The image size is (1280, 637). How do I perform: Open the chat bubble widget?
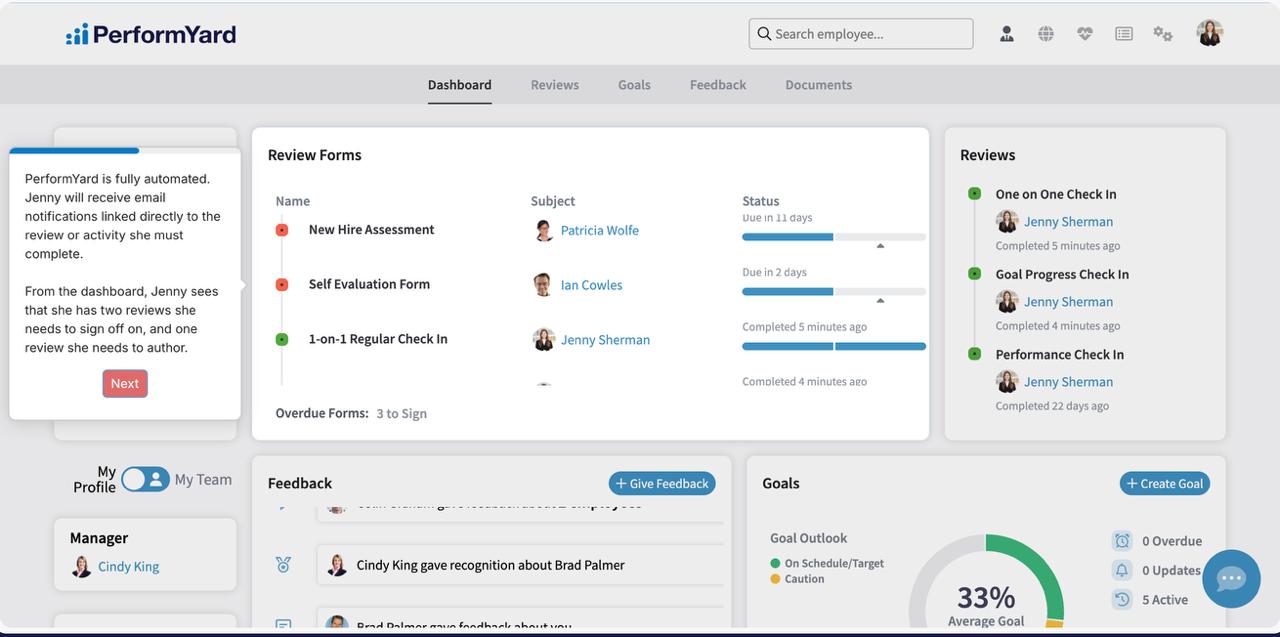pyautogui.click(x=1231, y=578)
